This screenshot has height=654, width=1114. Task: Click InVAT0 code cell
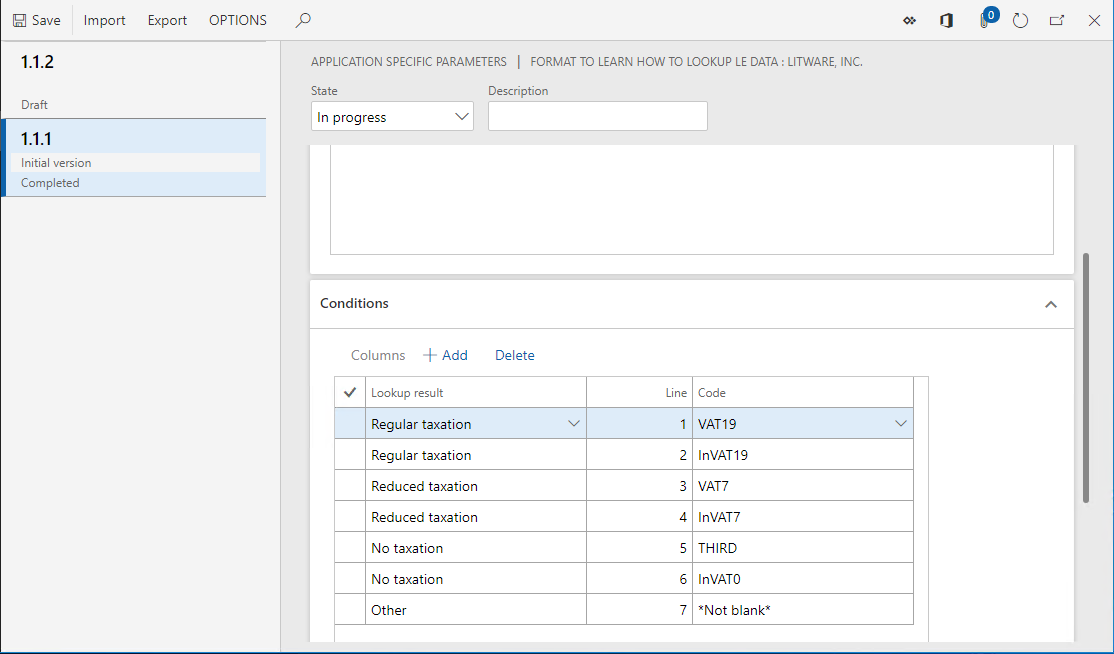pos(803,579)
